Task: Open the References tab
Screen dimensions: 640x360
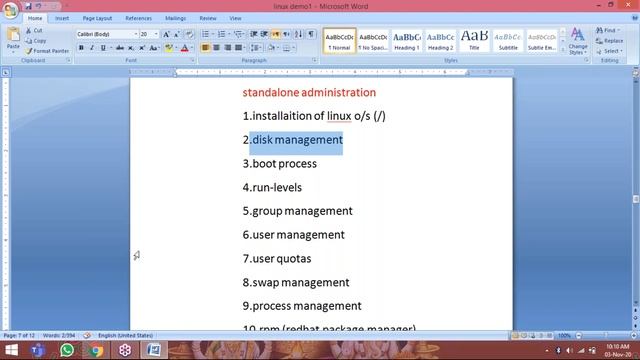Action: click(x=138, y=18)
